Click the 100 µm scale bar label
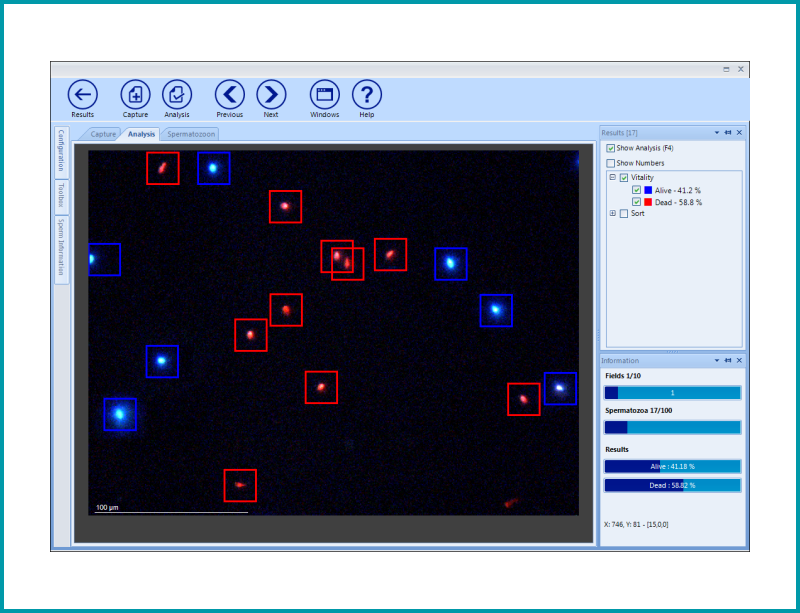800x613 pixels. [107, 507]
